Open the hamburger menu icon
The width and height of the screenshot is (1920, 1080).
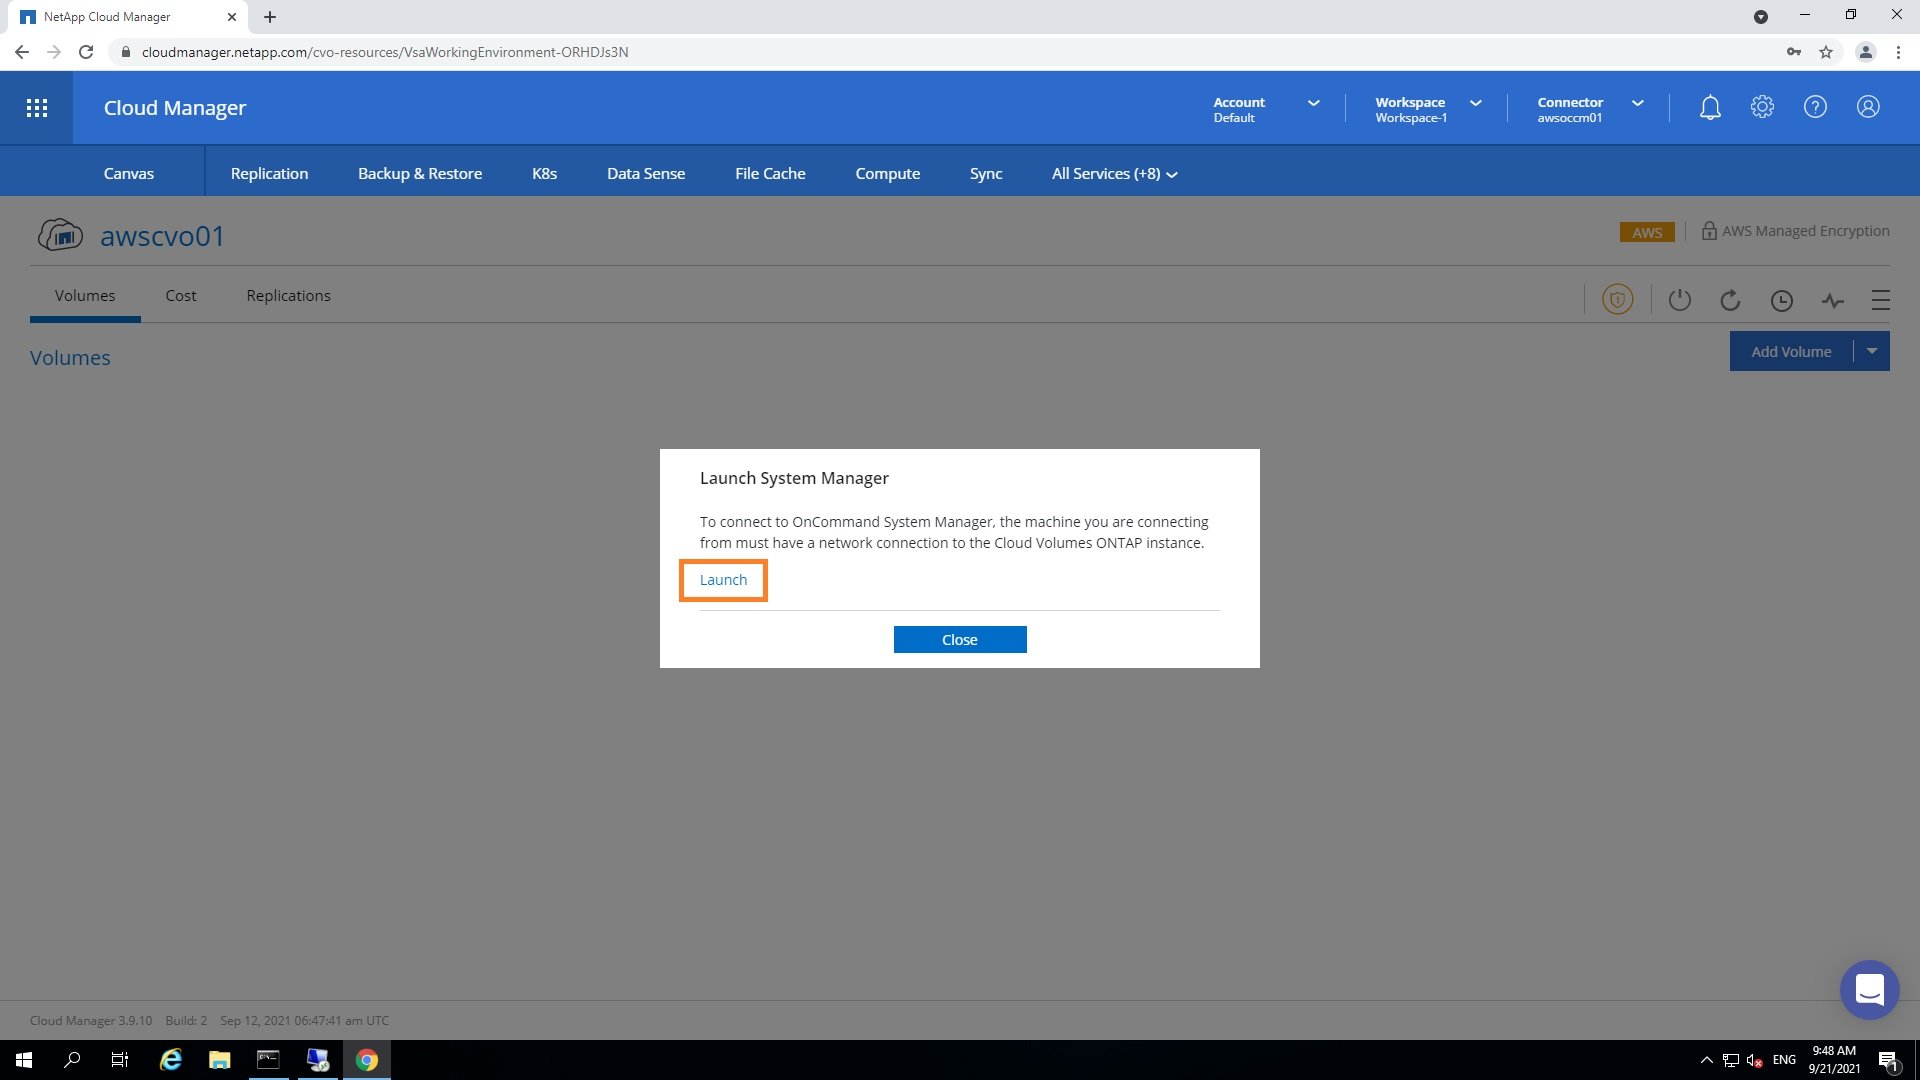click(x=1880, y=300)
